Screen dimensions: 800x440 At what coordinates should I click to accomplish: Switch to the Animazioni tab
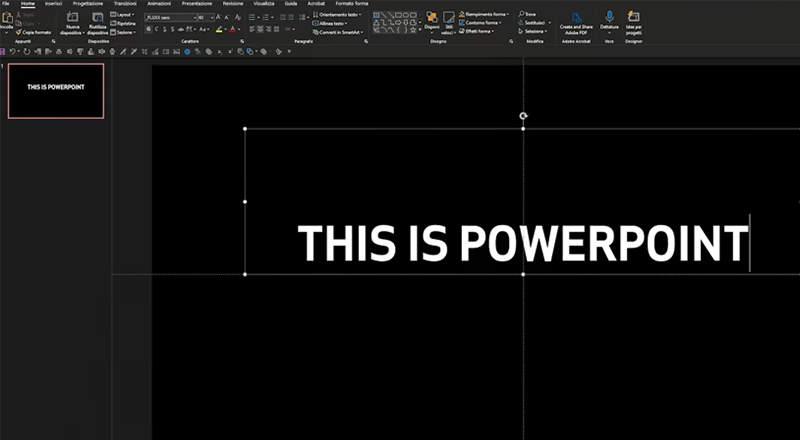(x=159, y=4)
